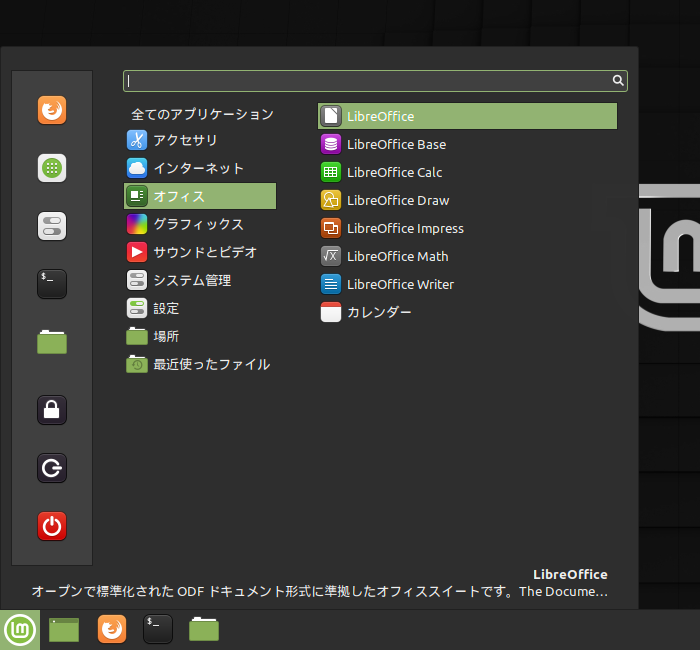The image size is (700, 650).
Task: Click into the menu search field
Action: [375, 81]
